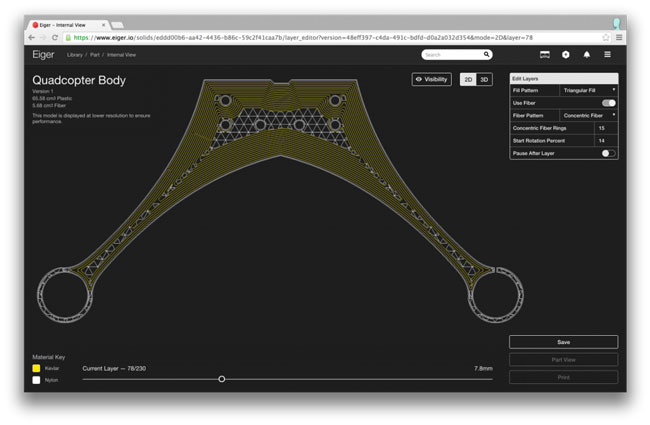Click the Material Key heading
This screenshot has height=425, width=650.
tap(49, 357)
